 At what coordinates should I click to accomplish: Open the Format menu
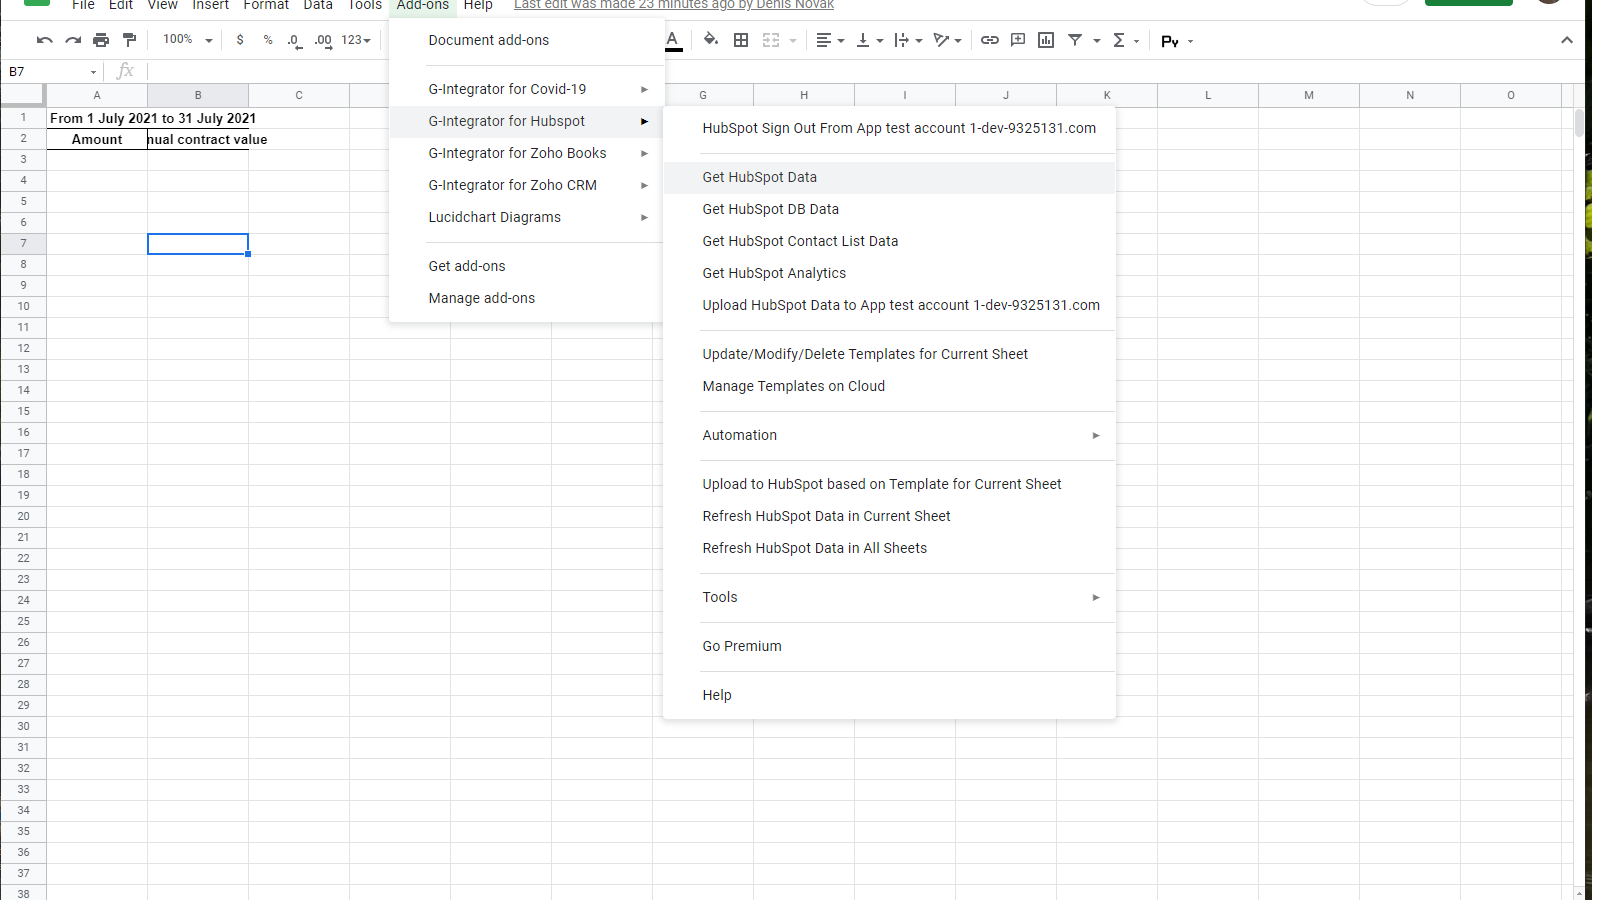click(x=266, y=5)
